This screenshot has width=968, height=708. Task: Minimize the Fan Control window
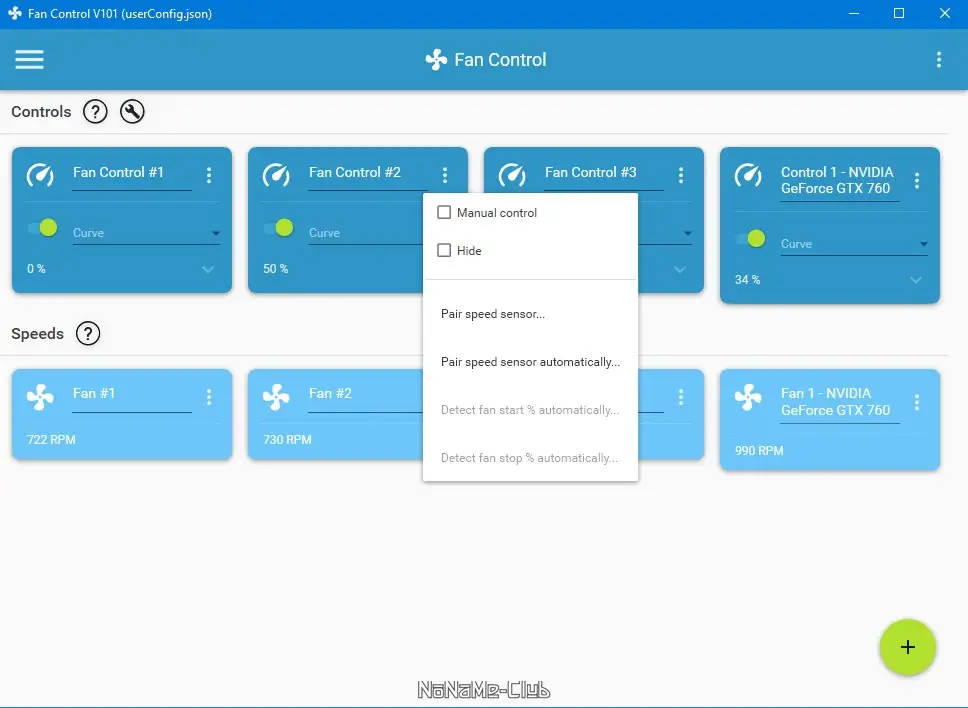[x=854, y=13]
